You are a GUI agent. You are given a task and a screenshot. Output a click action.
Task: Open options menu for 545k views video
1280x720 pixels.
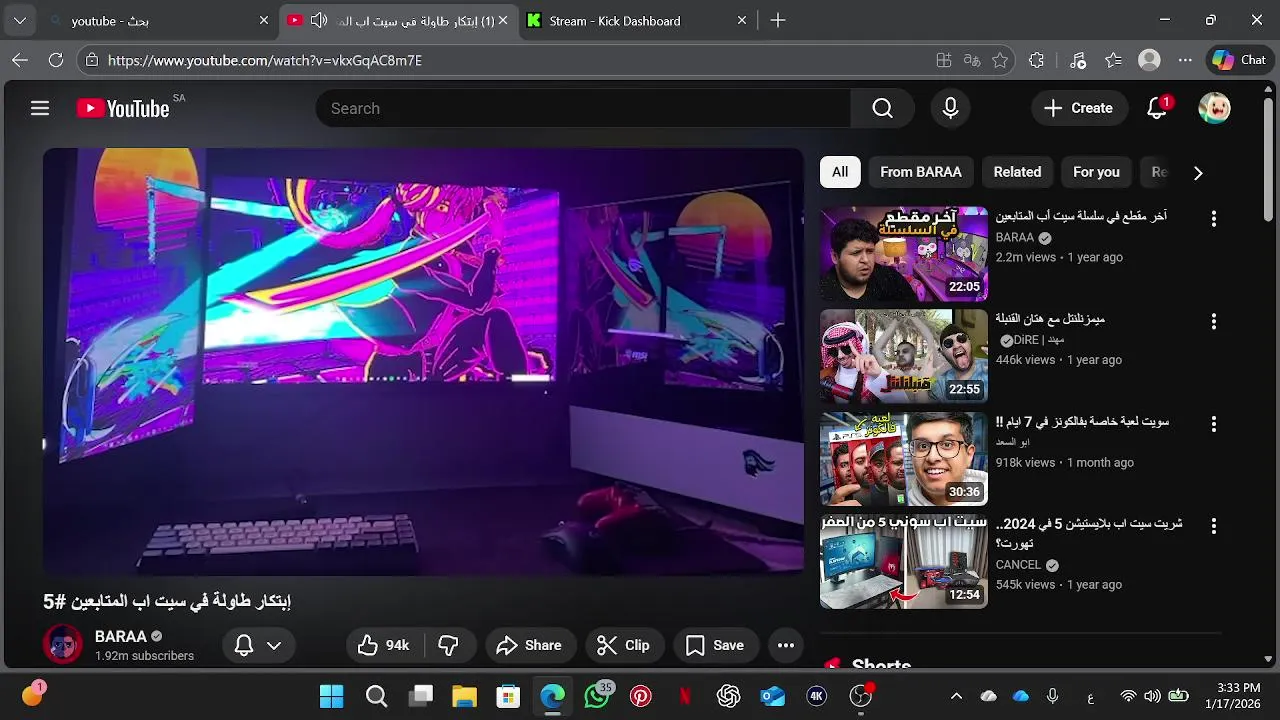point(1214,527)
